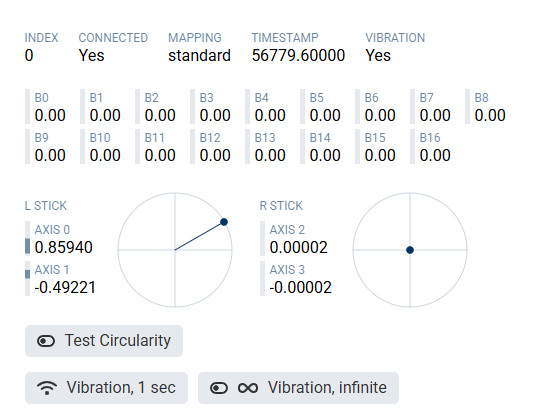The width and height of the screenshot is (553, 414).
Task: Click the B1 button value
Action: point(105,115)
